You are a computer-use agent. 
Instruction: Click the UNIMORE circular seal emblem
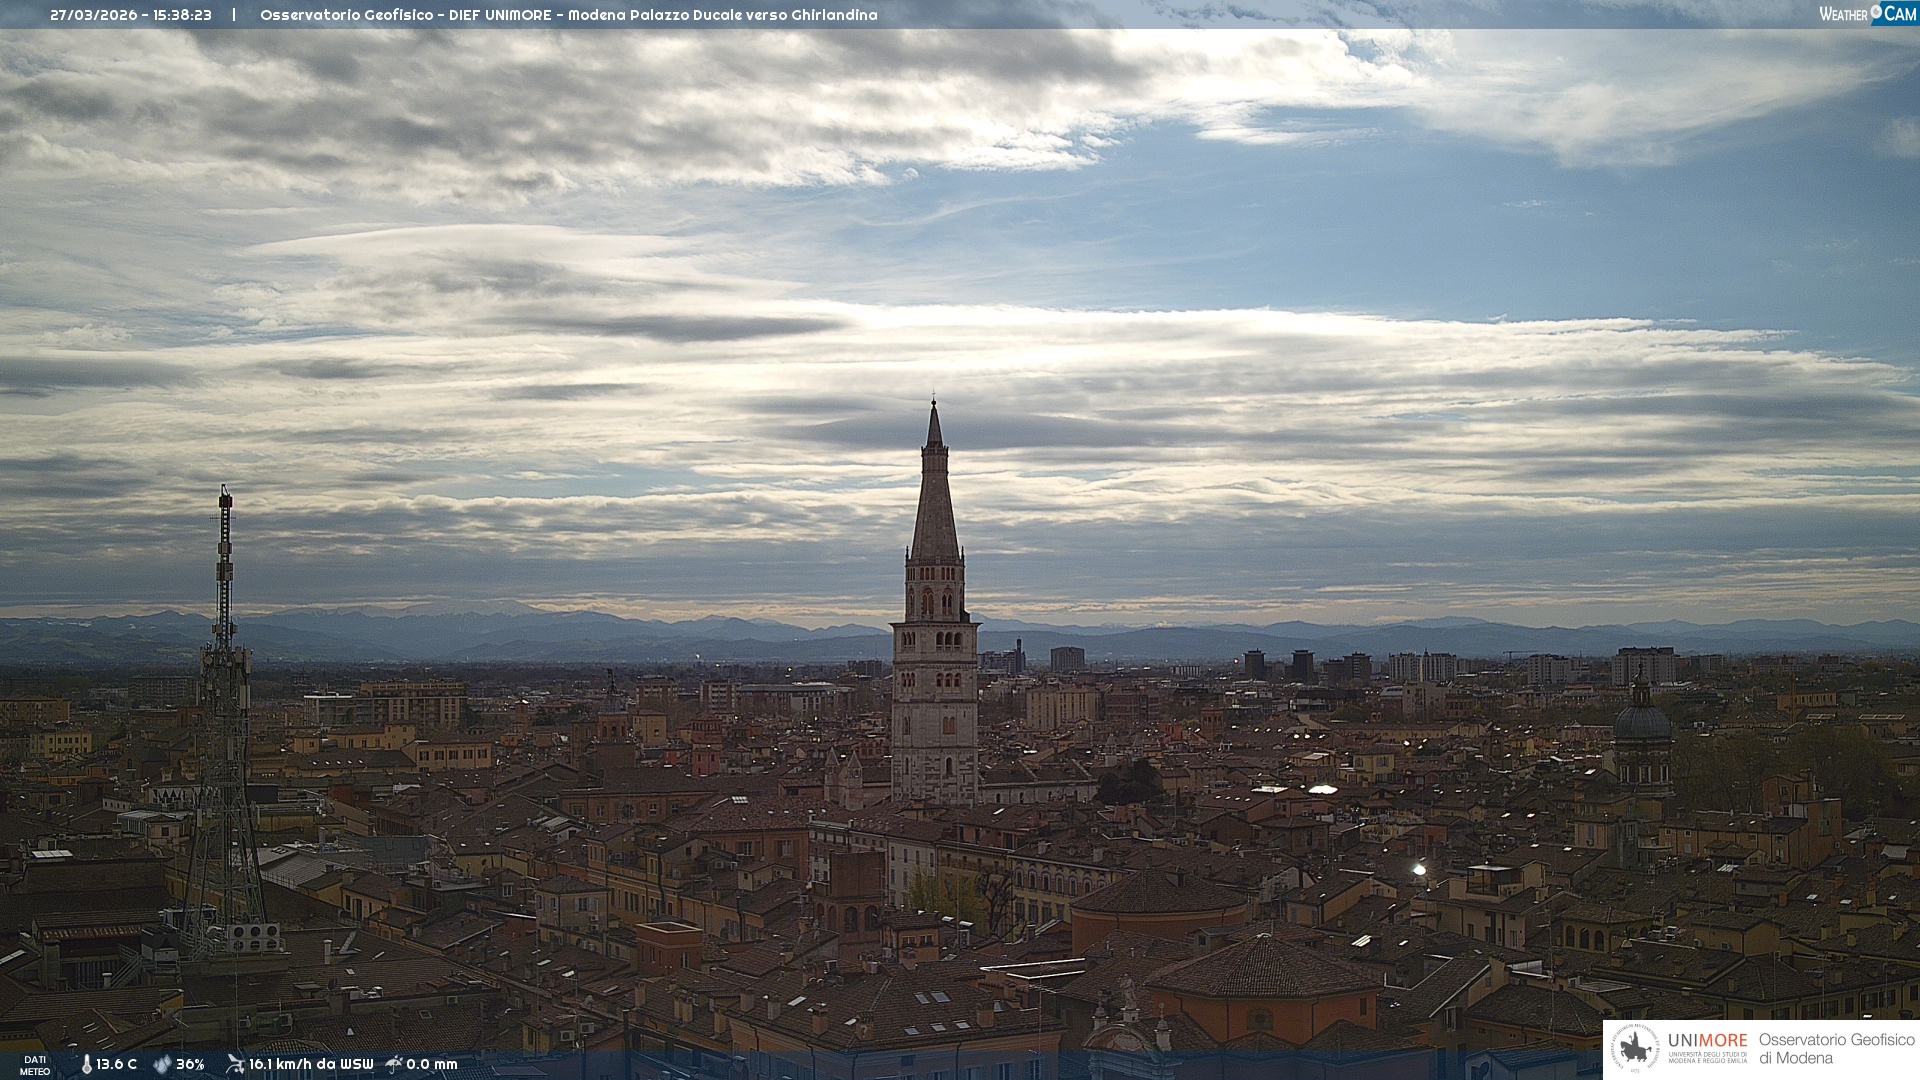pos(1635,1049)
